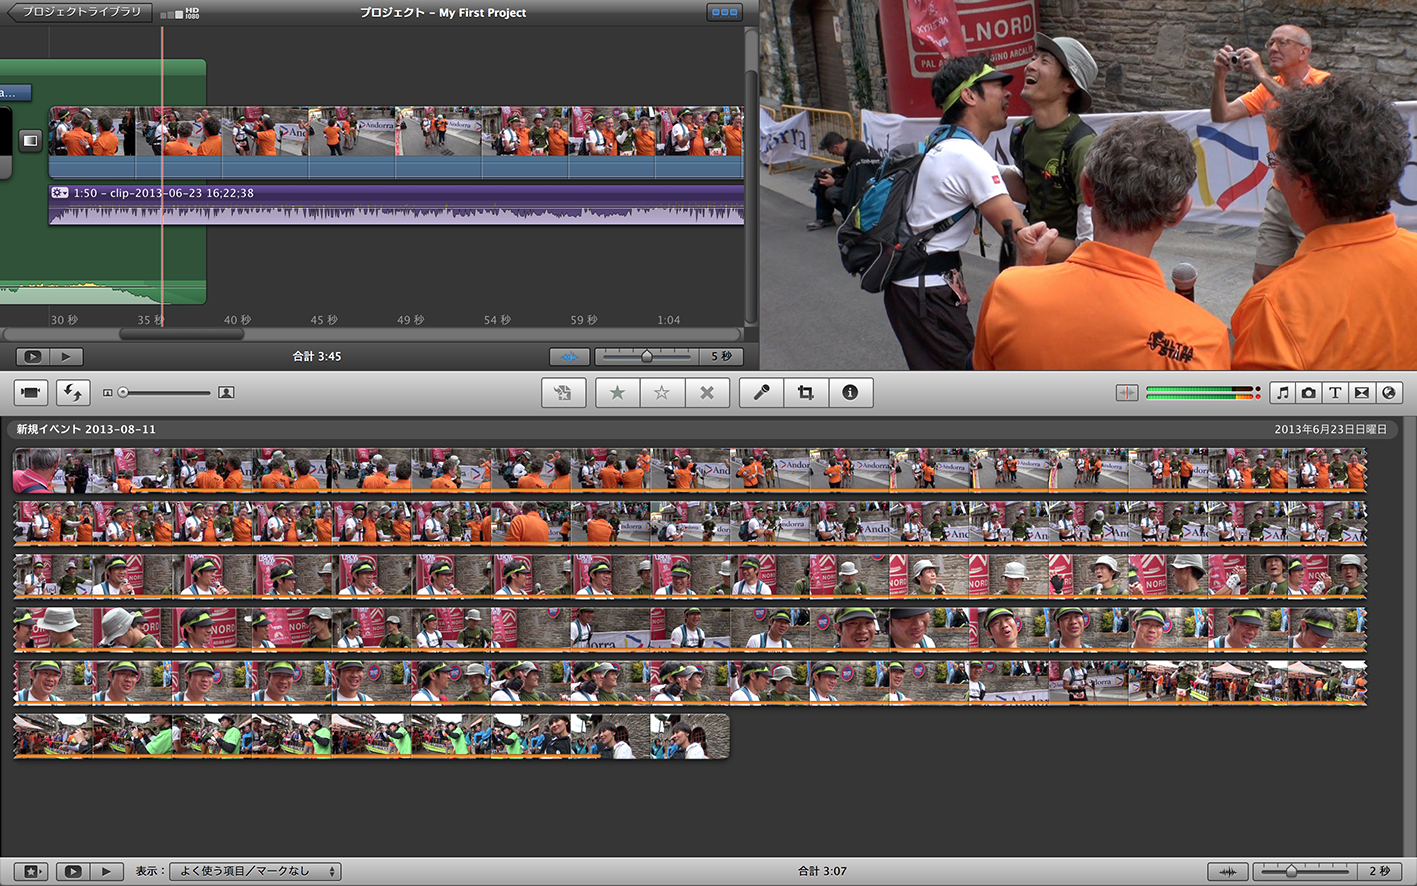Image resolution: width=1417 pixels, height=886 pixels.
Task: Toggle audio waveforms in the project timeline
Action: coord(569,356)
